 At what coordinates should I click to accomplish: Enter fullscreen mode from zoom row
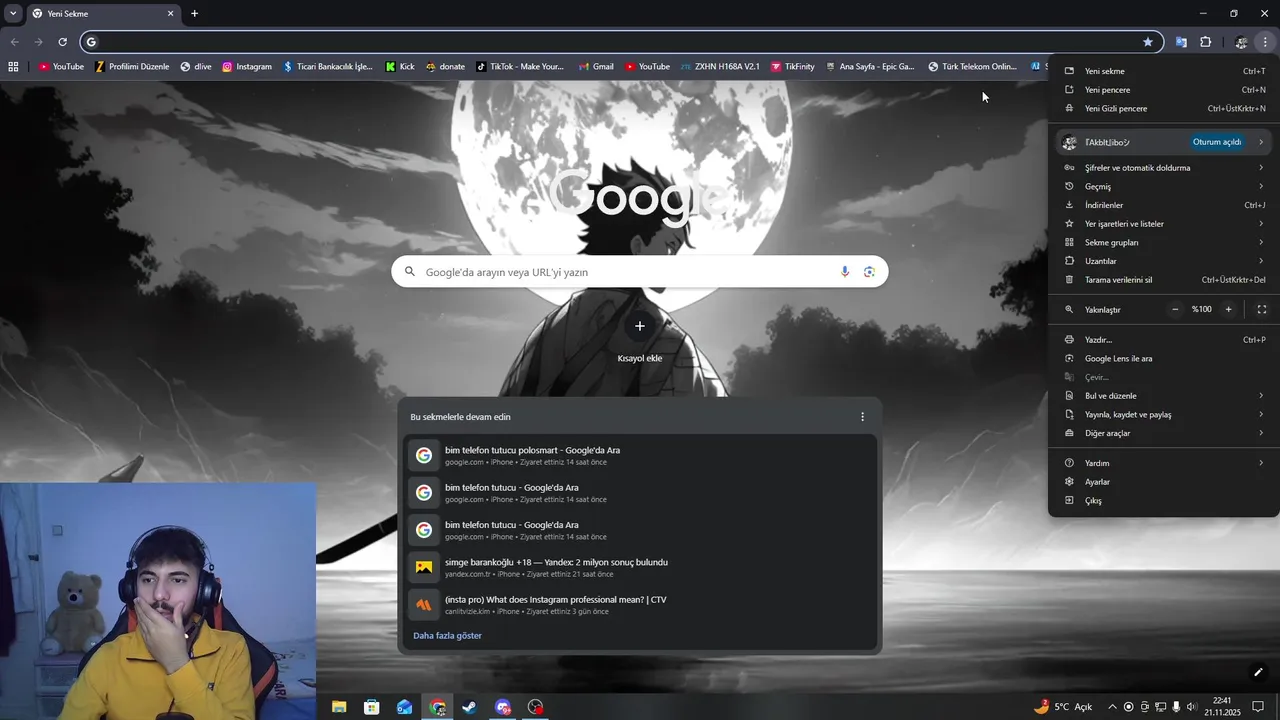click(x=1262, y=309)
